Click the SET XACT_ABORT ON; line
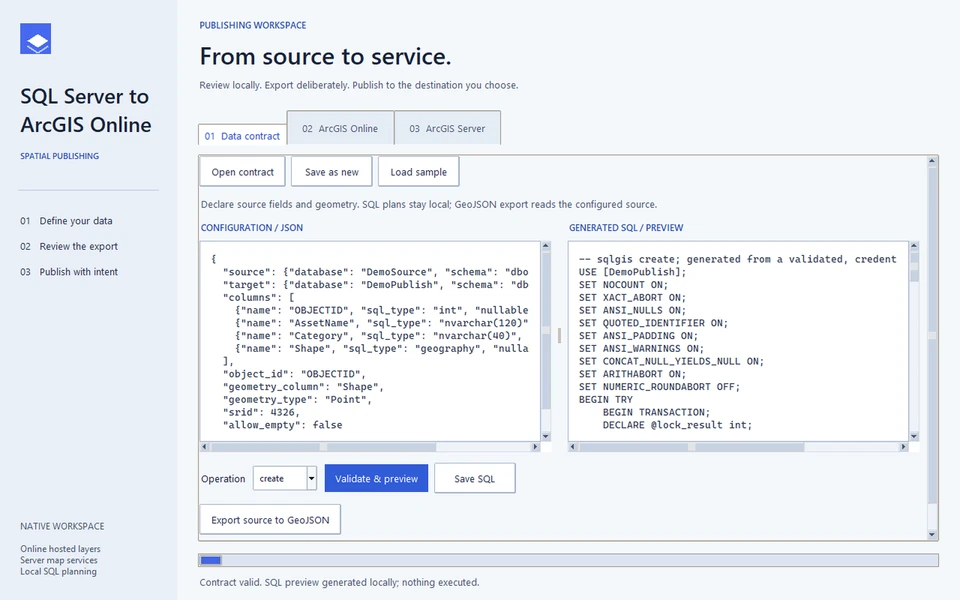Screen dimensions: 960x600 [x=632, y=298]
